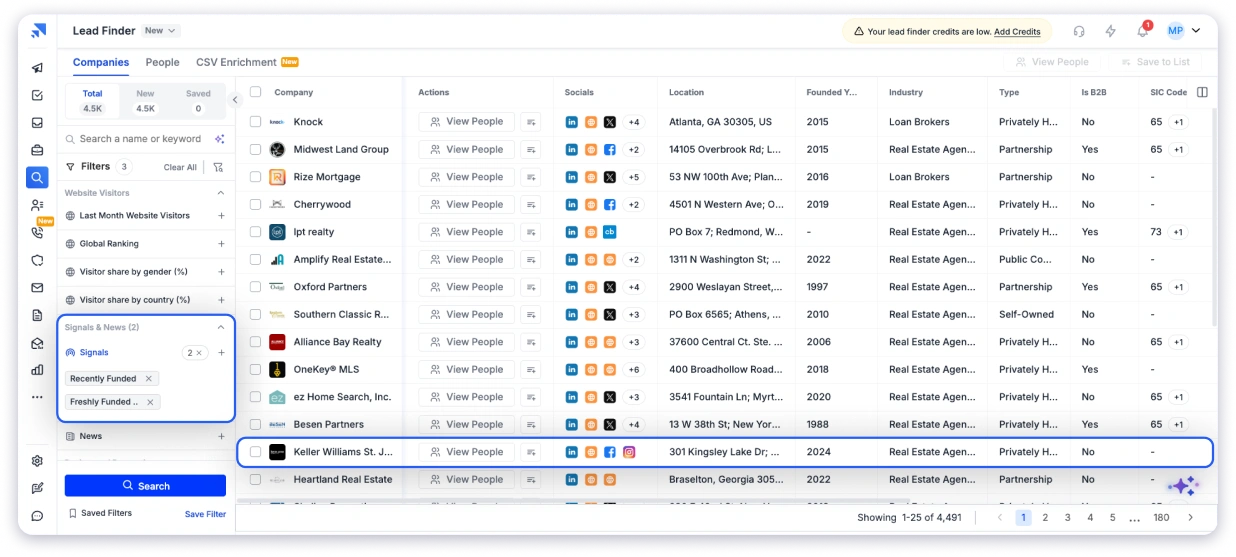Click the lightning bolt icon in header

[1110, 31]
